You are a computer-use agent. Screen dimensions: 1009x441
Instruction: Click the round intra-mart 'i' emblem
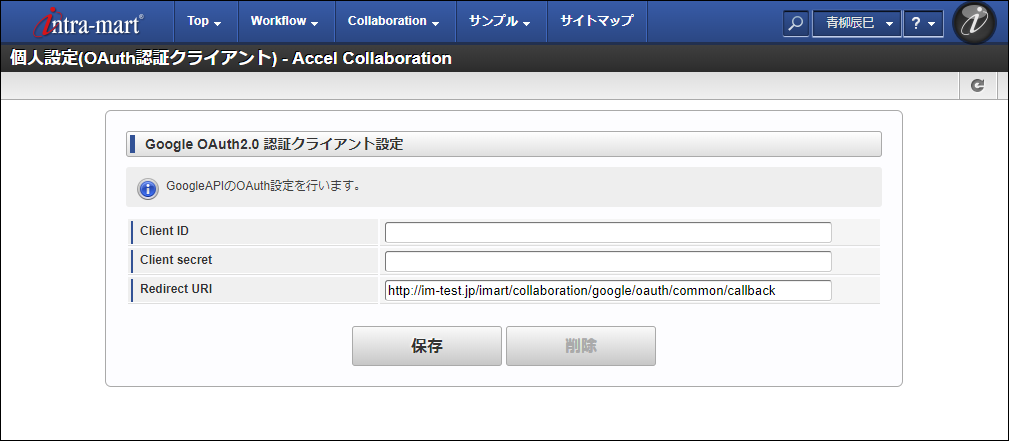(974, 23)
